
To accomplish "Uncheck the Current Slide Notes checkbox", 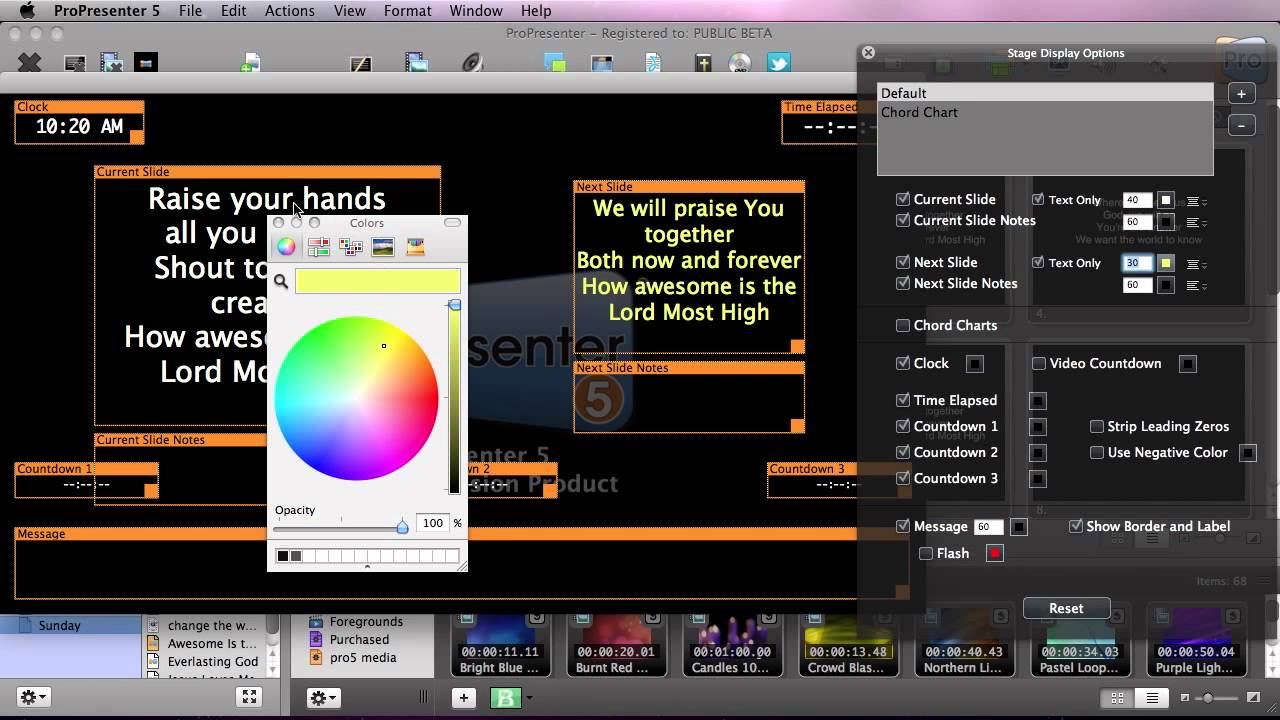I will (x=903, y=220).
